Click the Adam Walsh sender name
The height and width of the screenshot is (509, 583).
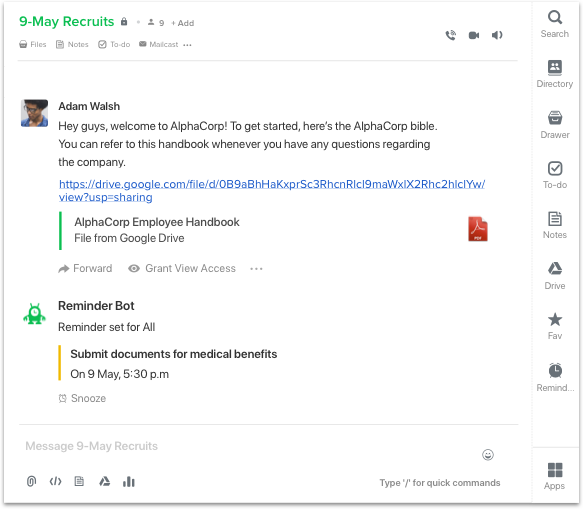pos(89,106)
